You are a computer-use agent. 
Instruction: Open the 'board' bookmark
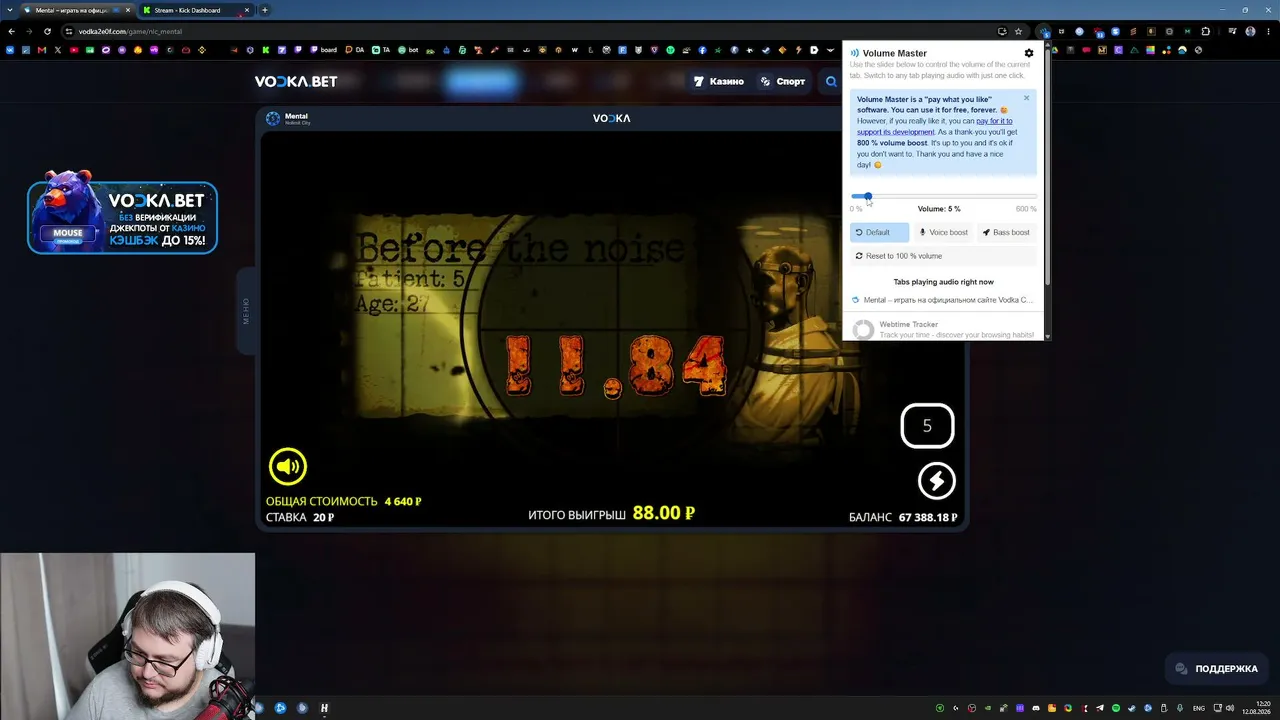(323, 50)
